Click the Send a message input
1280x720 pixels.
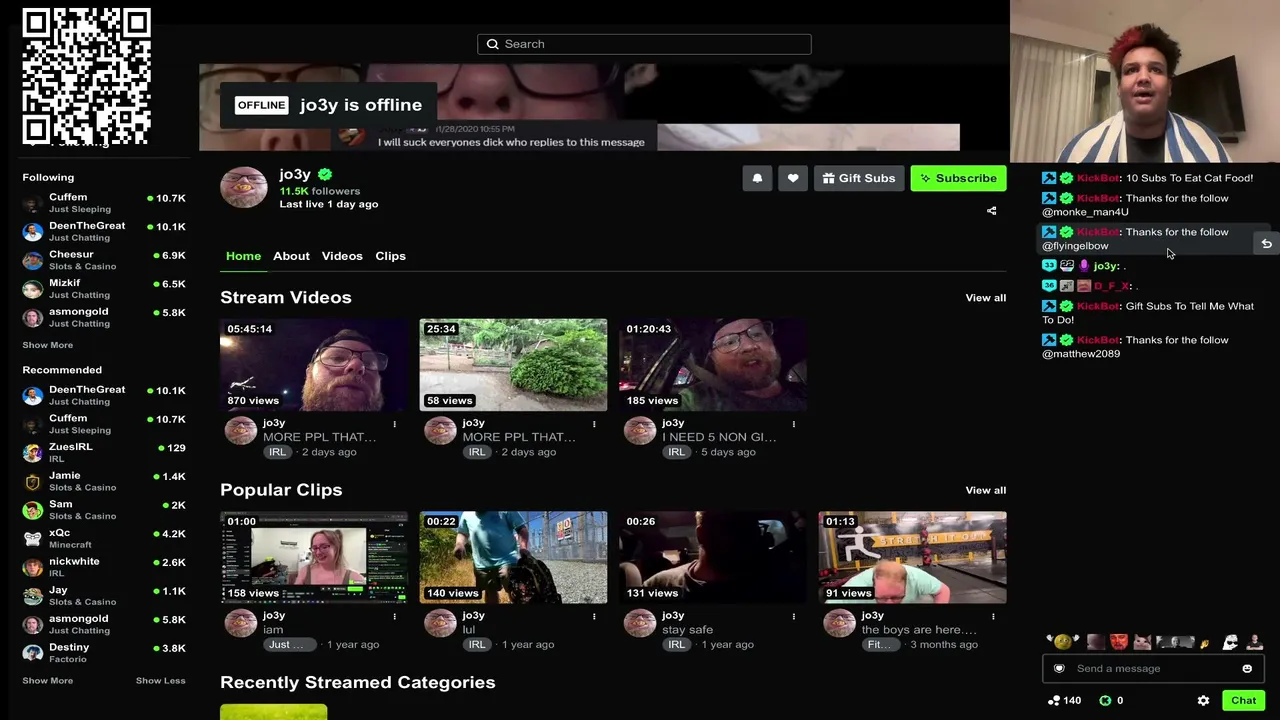(1154, 668)
